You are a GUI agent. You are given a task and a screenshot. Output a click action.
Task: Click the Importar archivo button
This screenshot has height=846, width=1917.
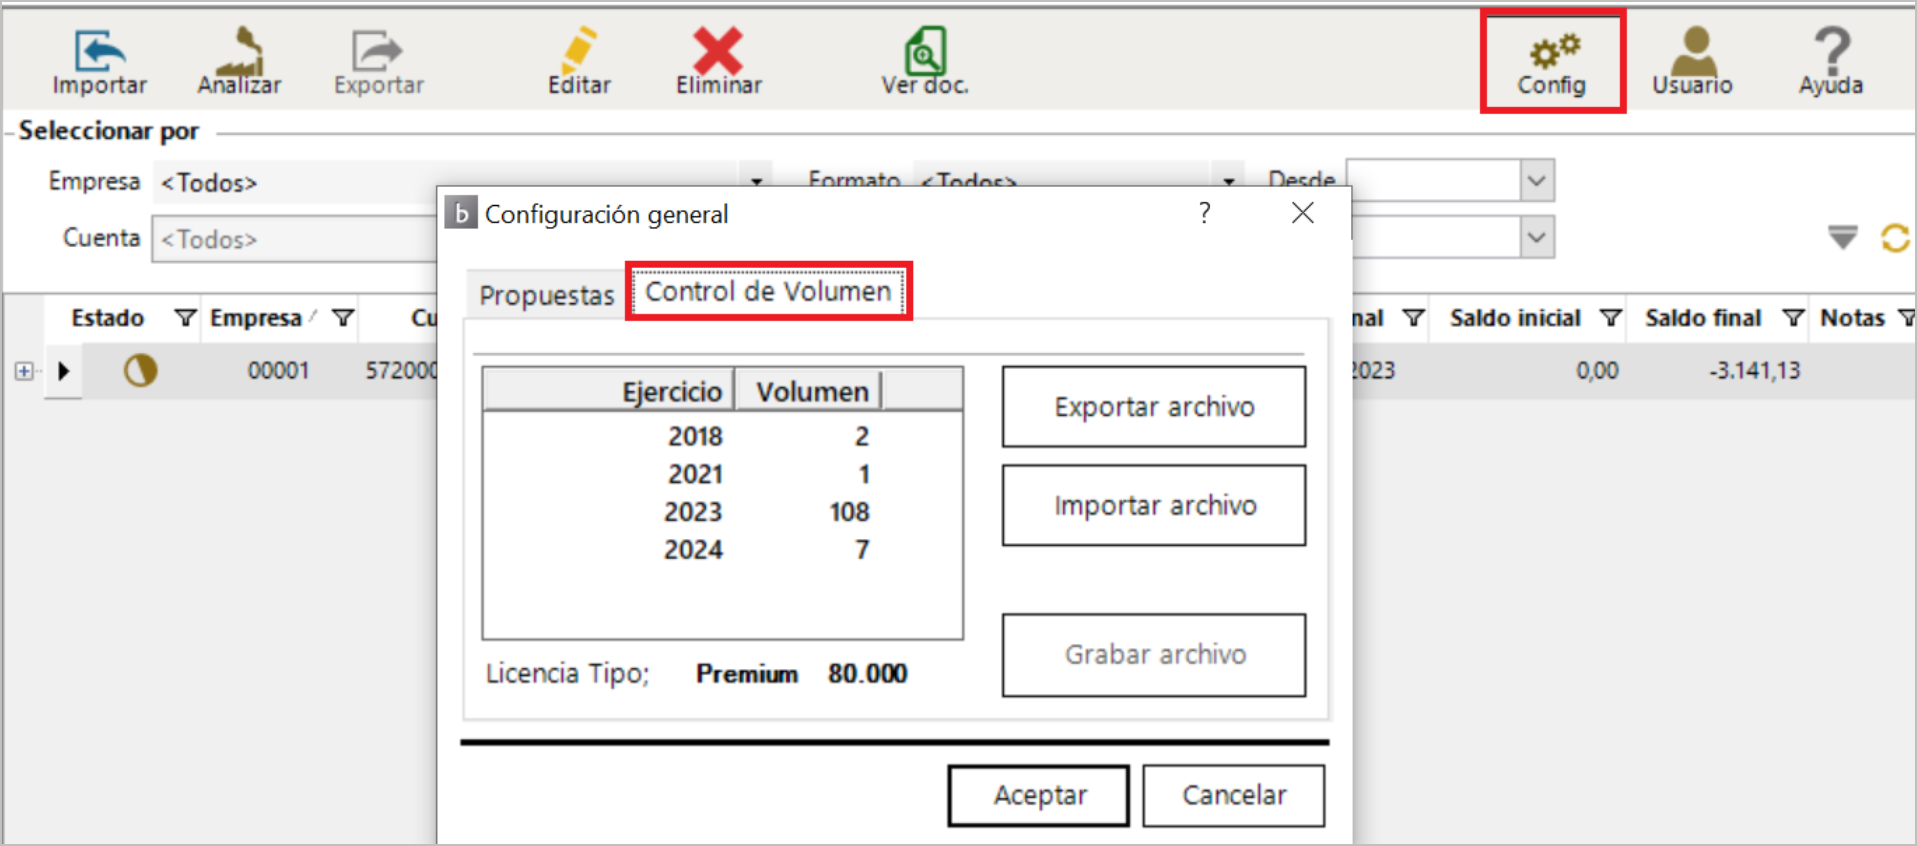pos(1154,506)
